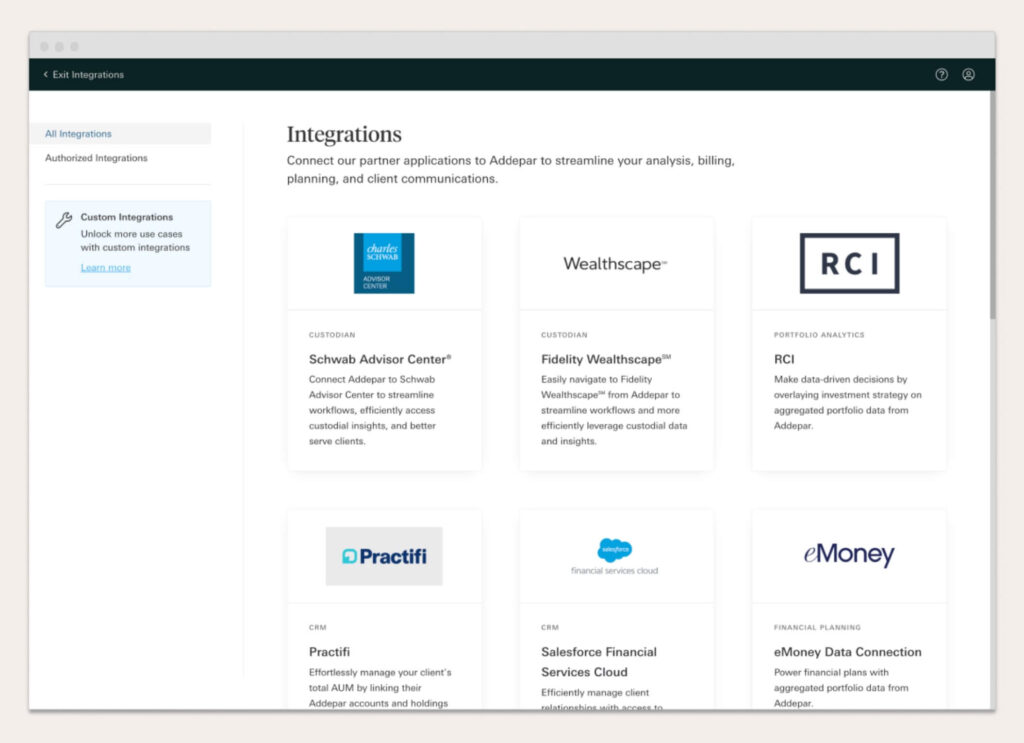The height and width of the screenshot is (743, 1024).
Task: Click the FINANCIAL PLANNING category label
Action: point(817,627)
